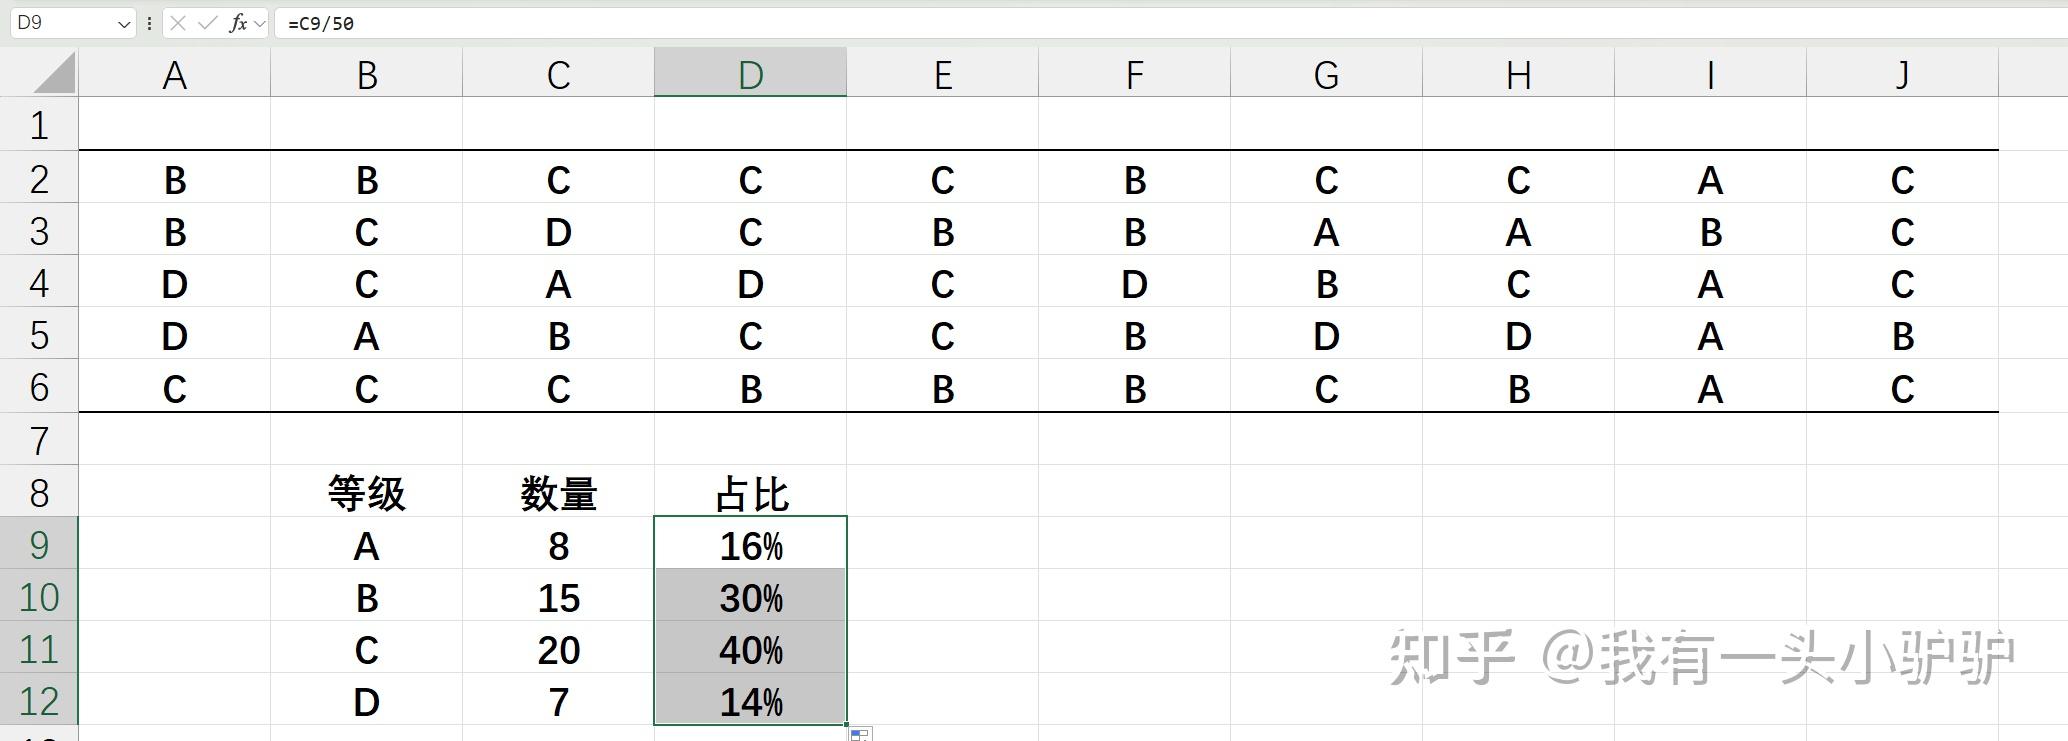Viewport: 2068px width, 741px height.
Task: Click the Name Box showing D9
Action: tap(60, 23)
